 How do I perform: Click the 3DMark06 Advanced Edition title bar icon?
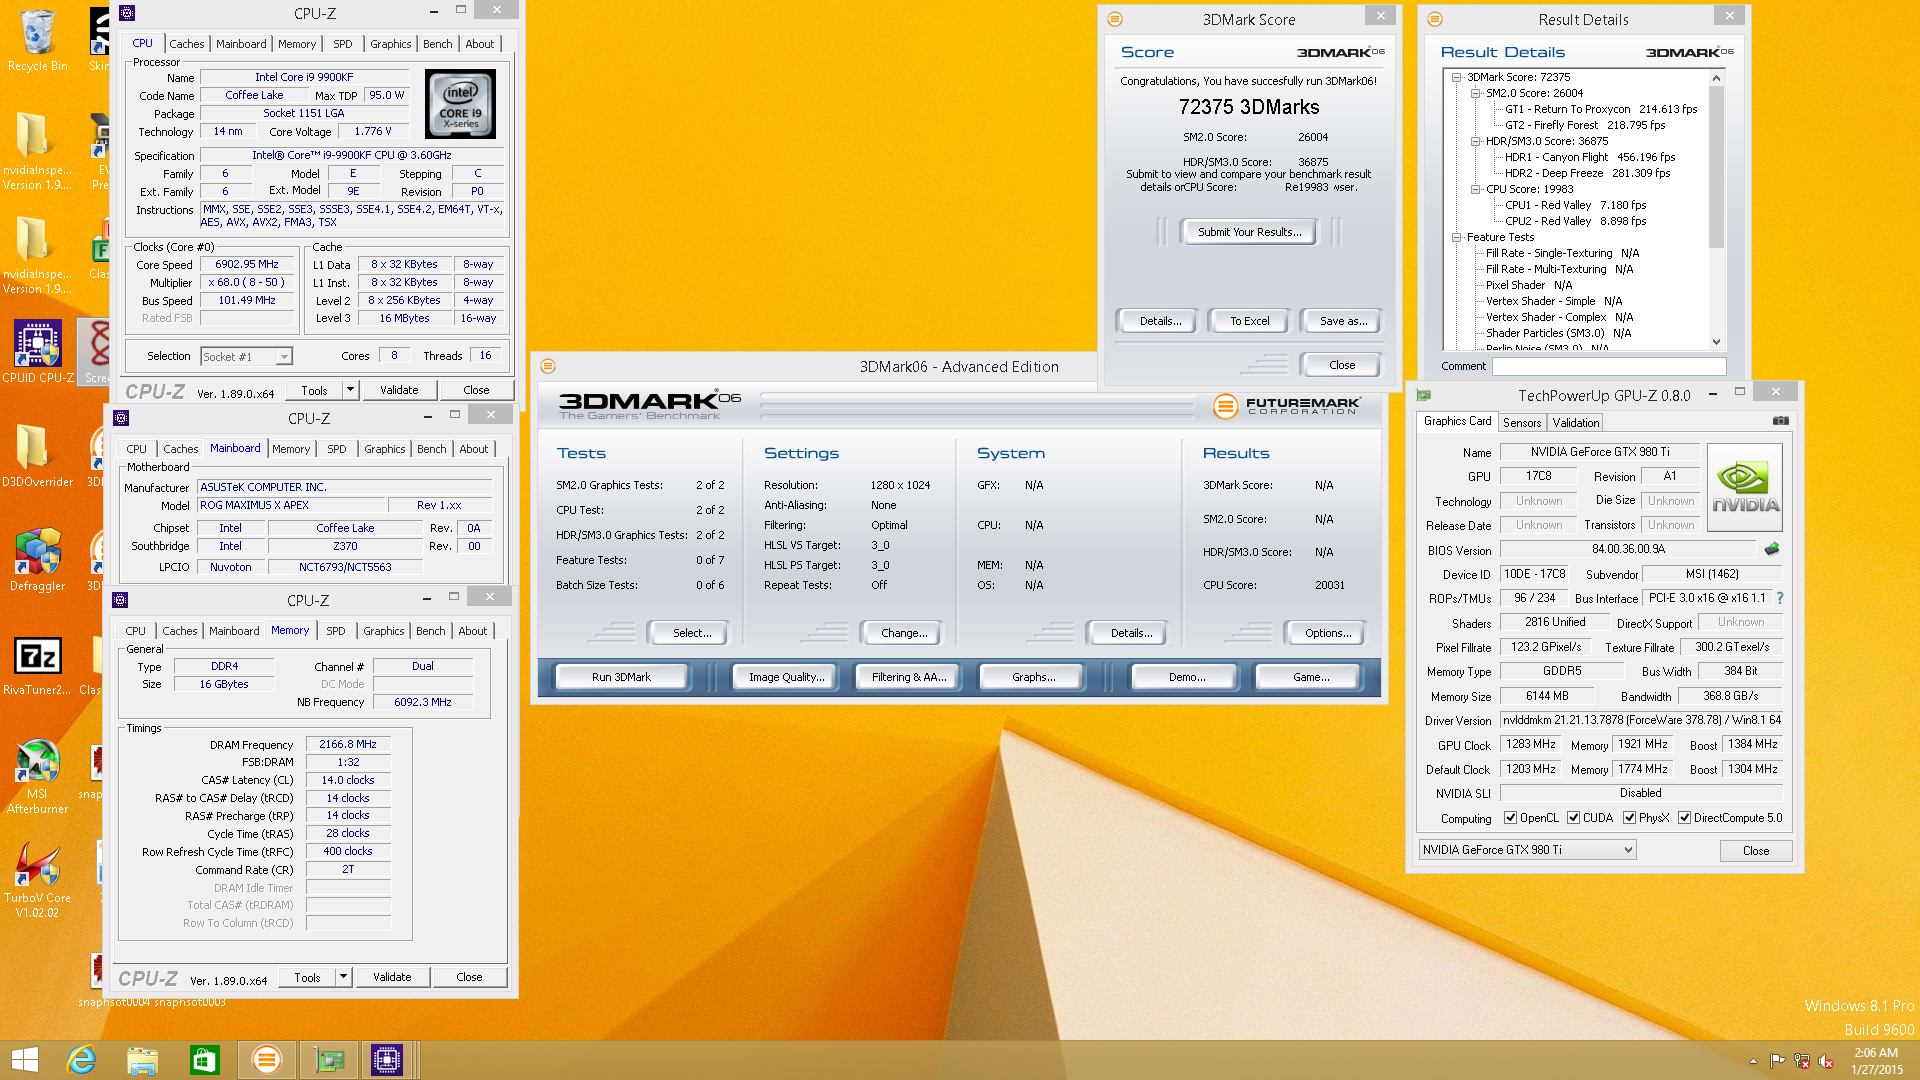pos(548,366)
